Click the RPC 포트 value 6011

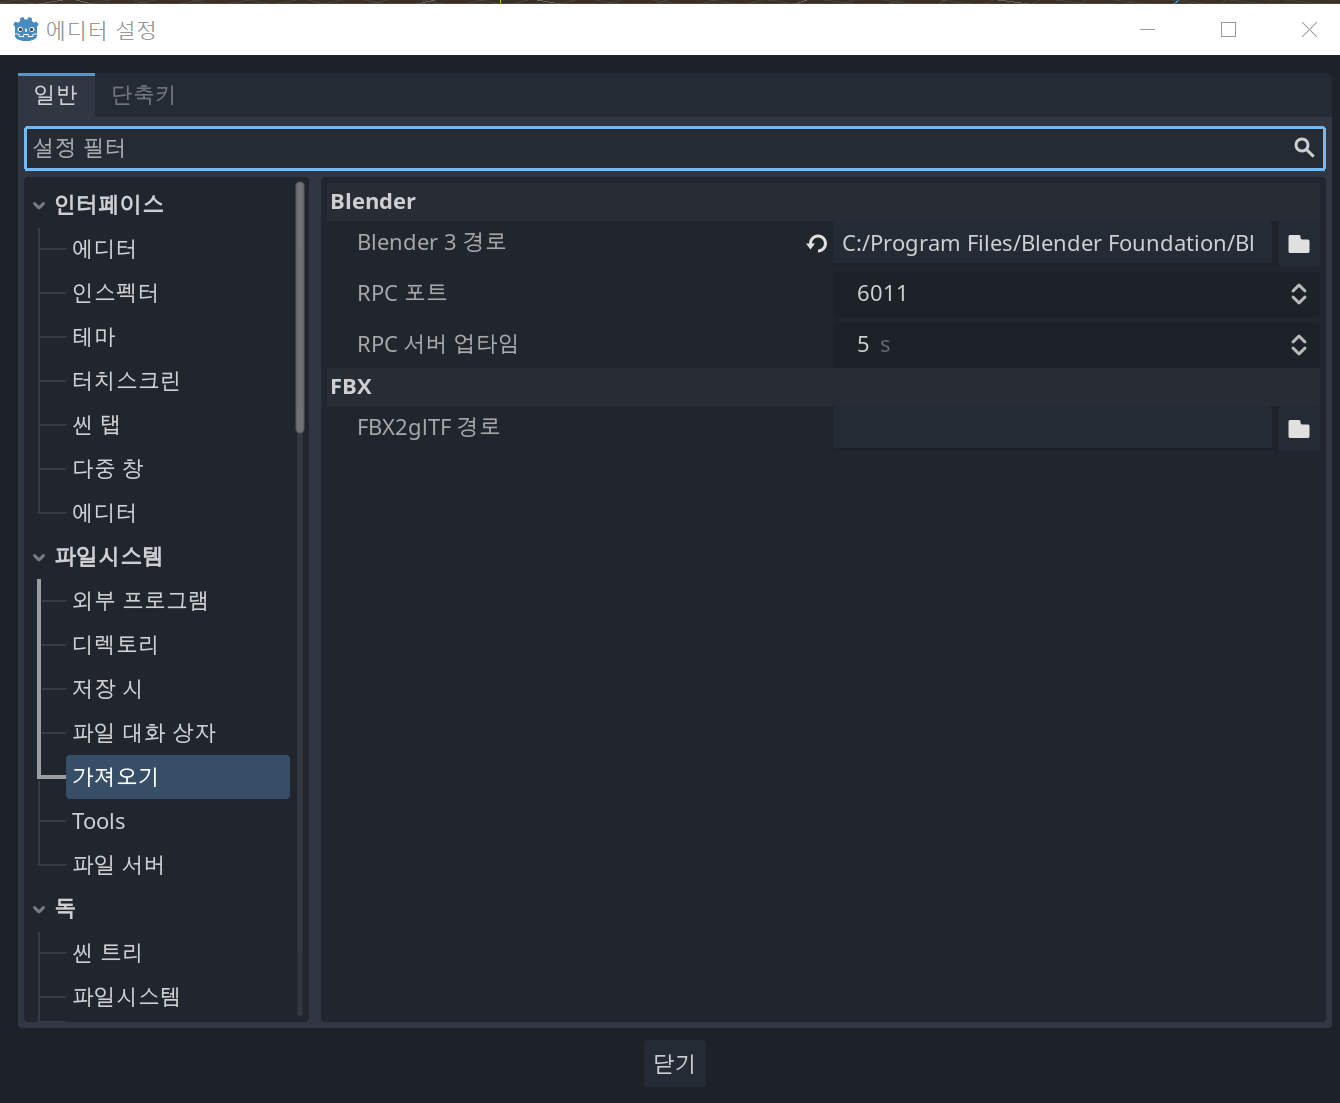pos(882,294)
